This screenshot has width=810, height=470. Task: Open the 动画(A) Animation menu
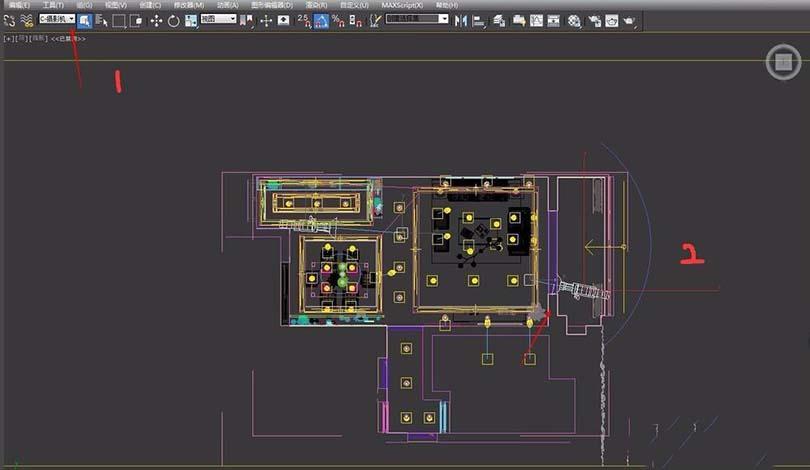tap(227, 5)
